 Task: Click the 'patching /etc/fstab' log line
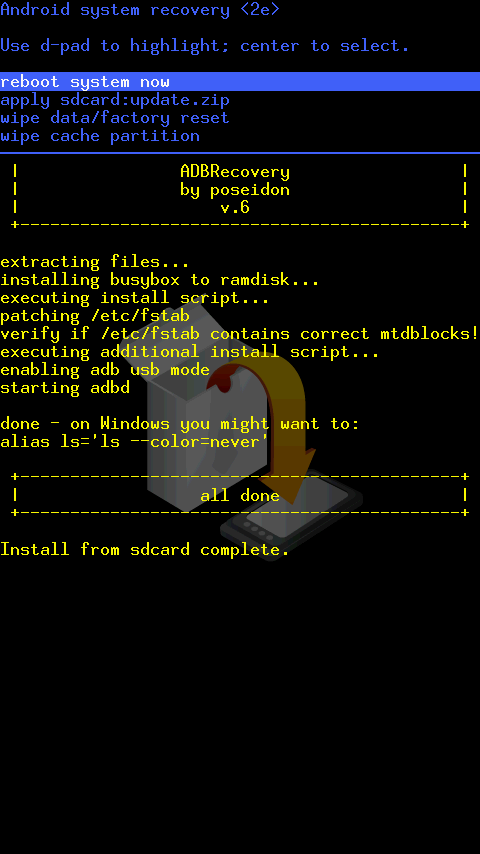[95, 316]
